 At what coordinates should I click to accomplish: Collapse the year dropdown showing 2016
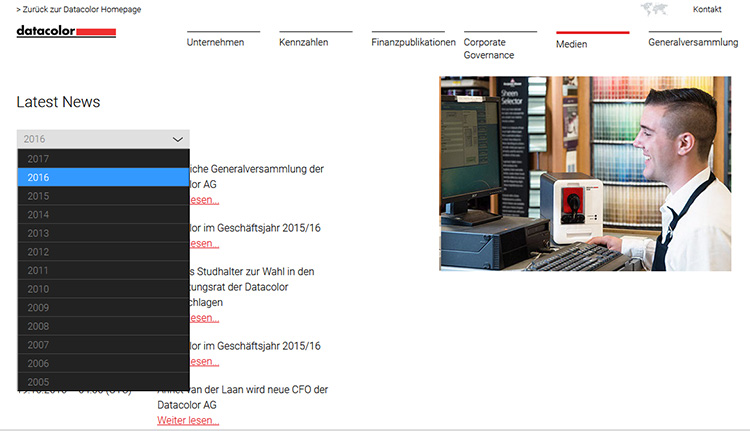tap(103, 139)
